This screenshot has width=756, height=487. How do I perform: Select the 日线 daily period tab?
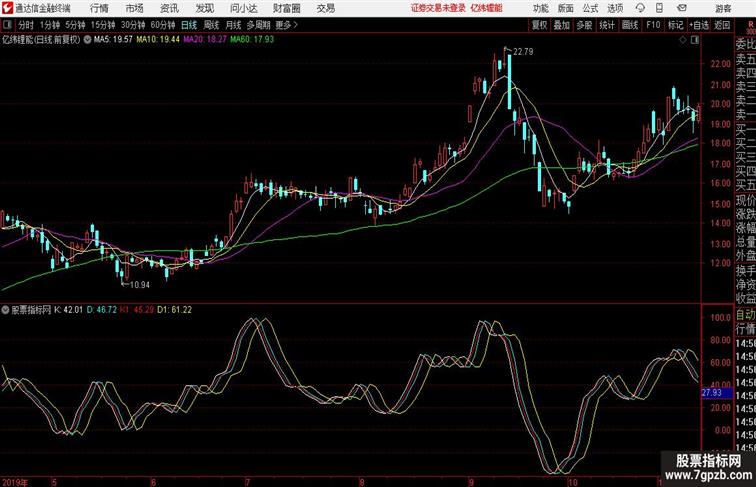pyautogui.click(x=189, y=25)
